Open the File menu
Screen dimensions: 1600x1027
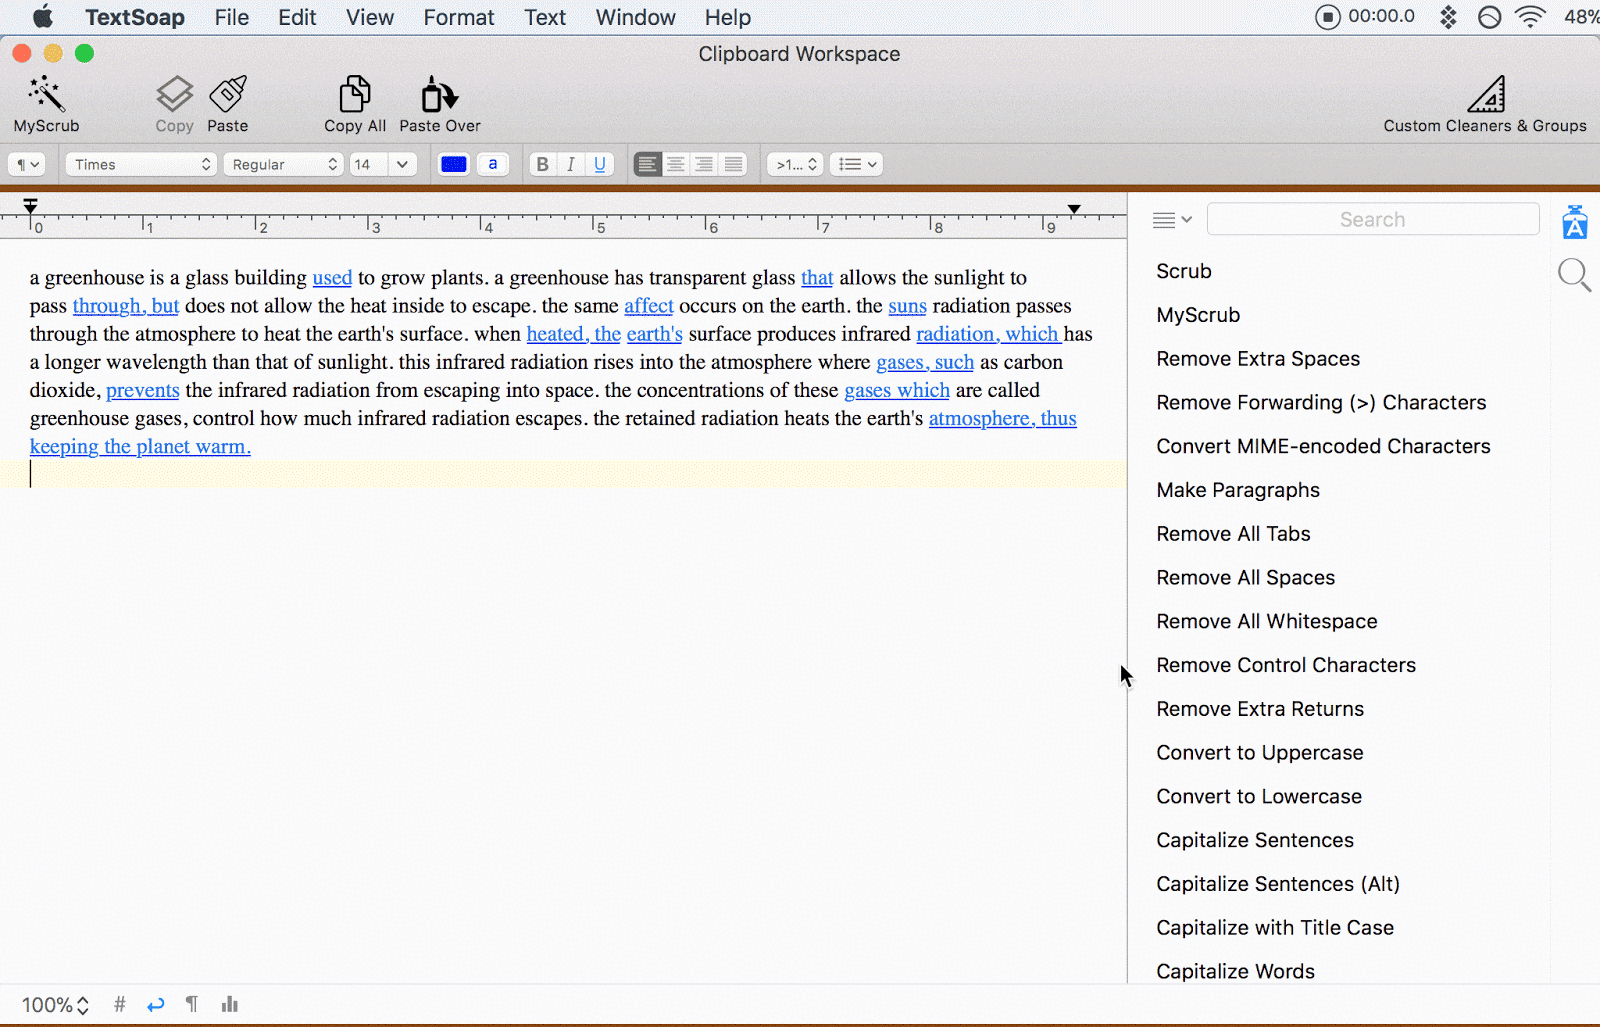click(231, 17)
